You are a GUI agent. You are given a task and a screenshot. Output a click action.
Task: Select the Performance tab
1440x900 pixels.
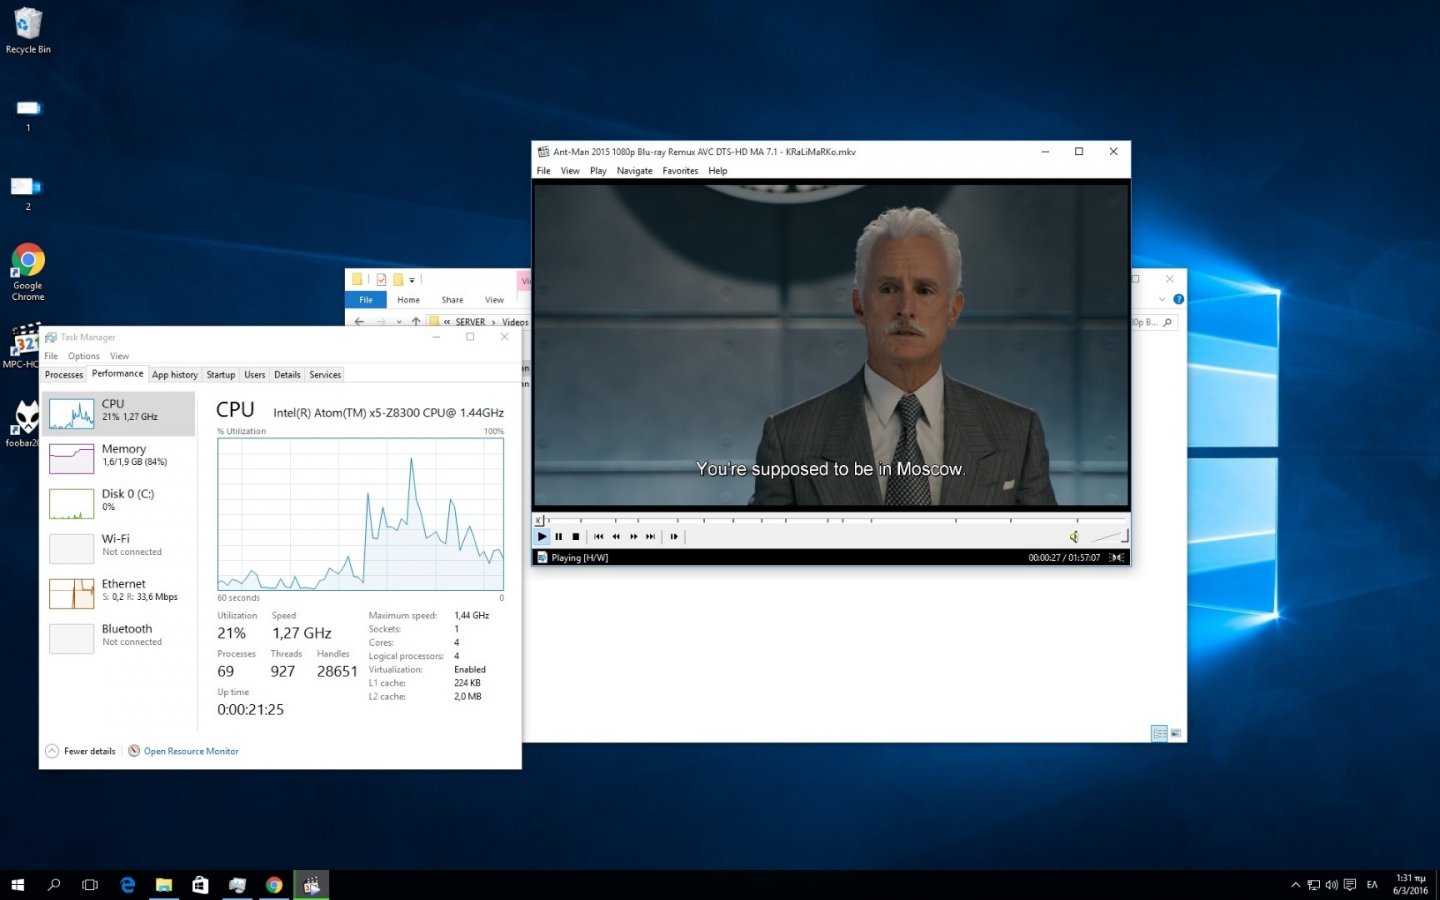coord(117,374)
